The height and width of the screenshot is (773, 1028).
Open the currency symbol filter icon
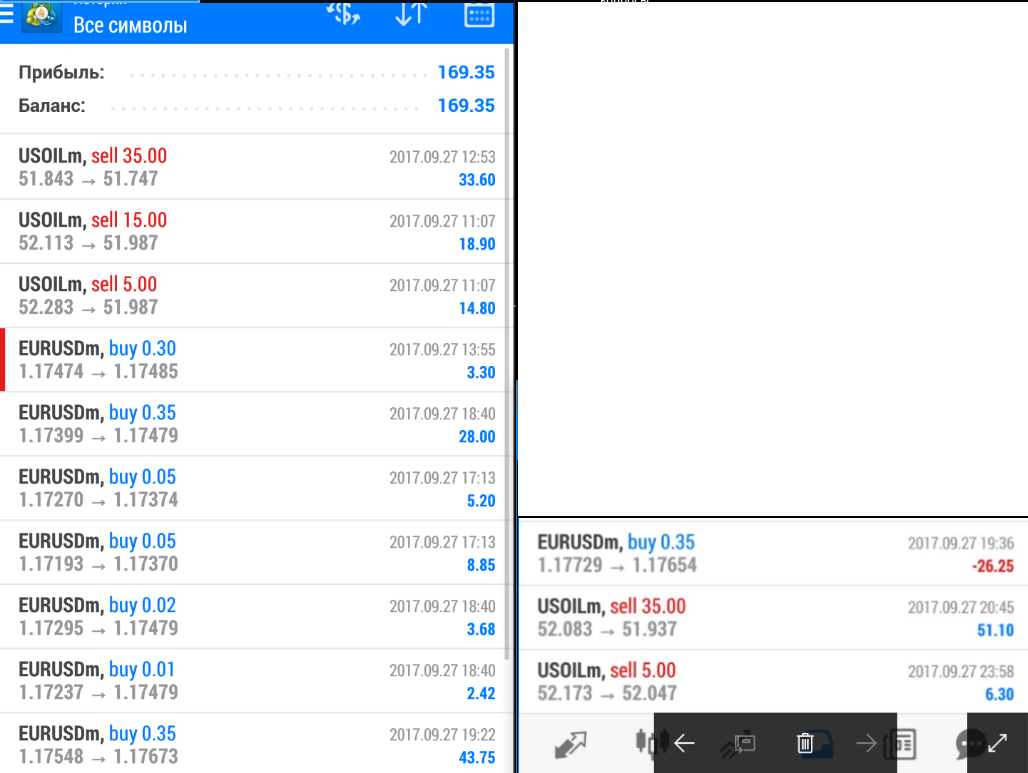click(343, 14)
